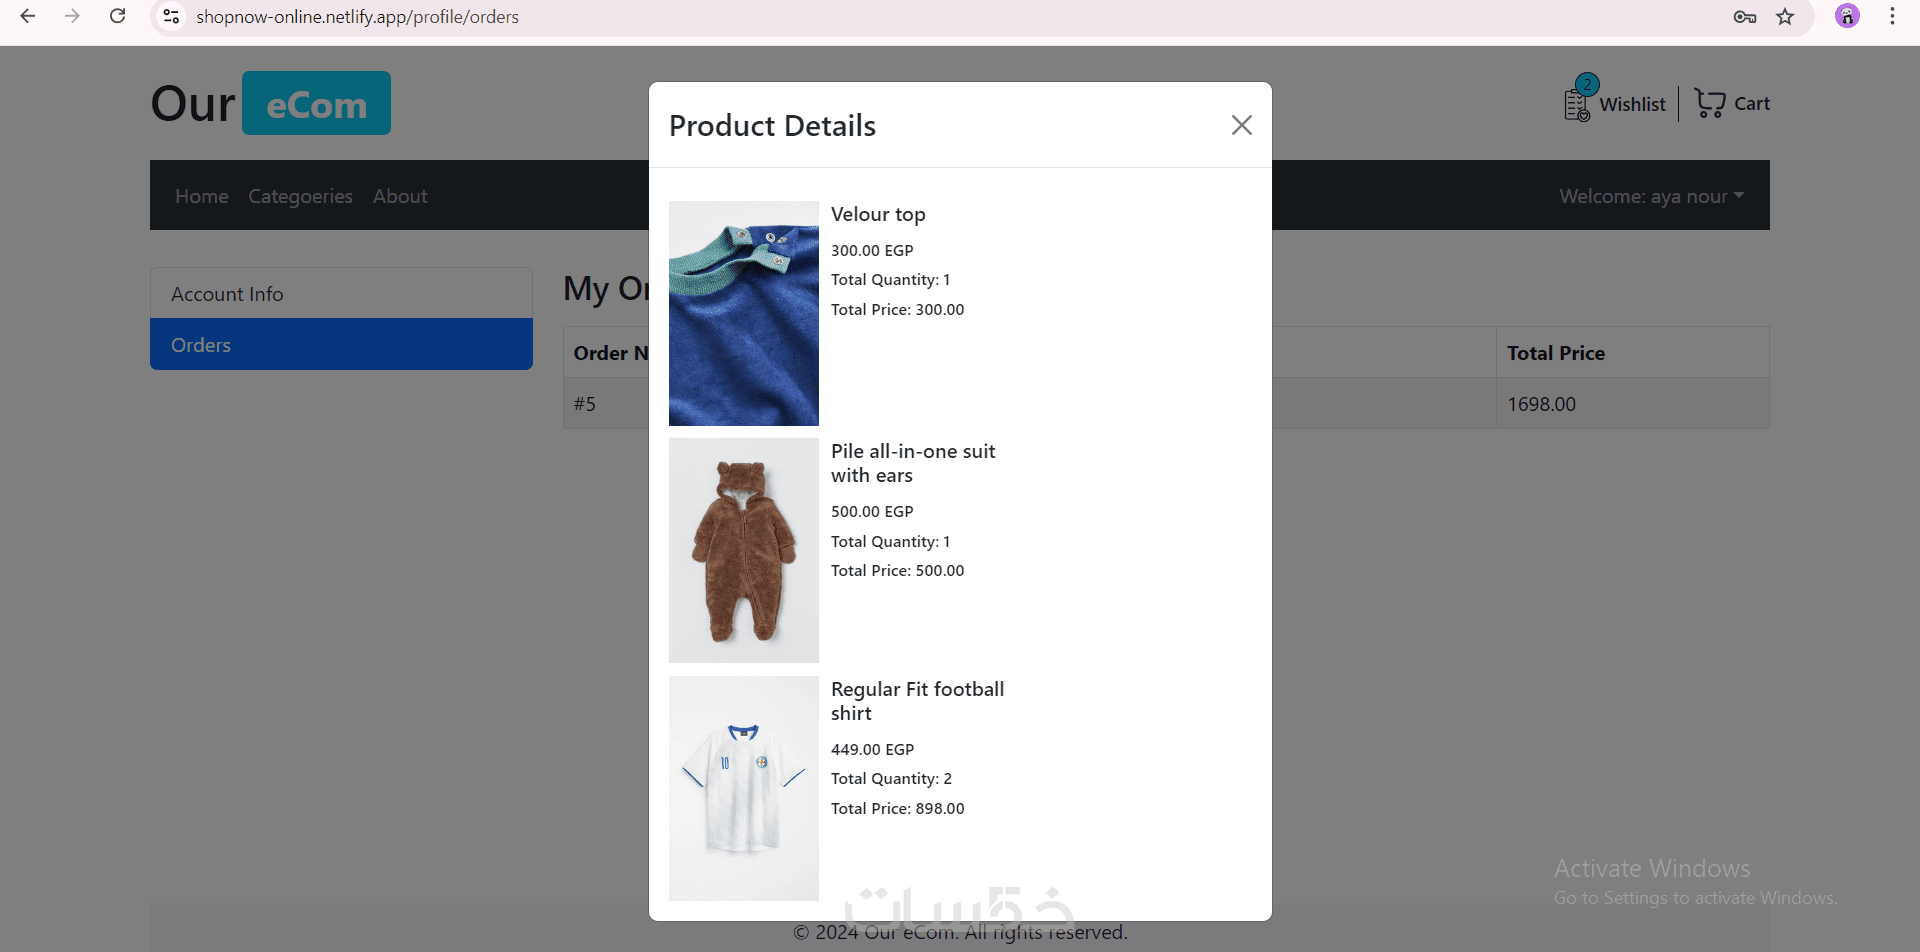The image size is (1920, 952).
Task: Go to the Home nav link
Action: [202, 196]
